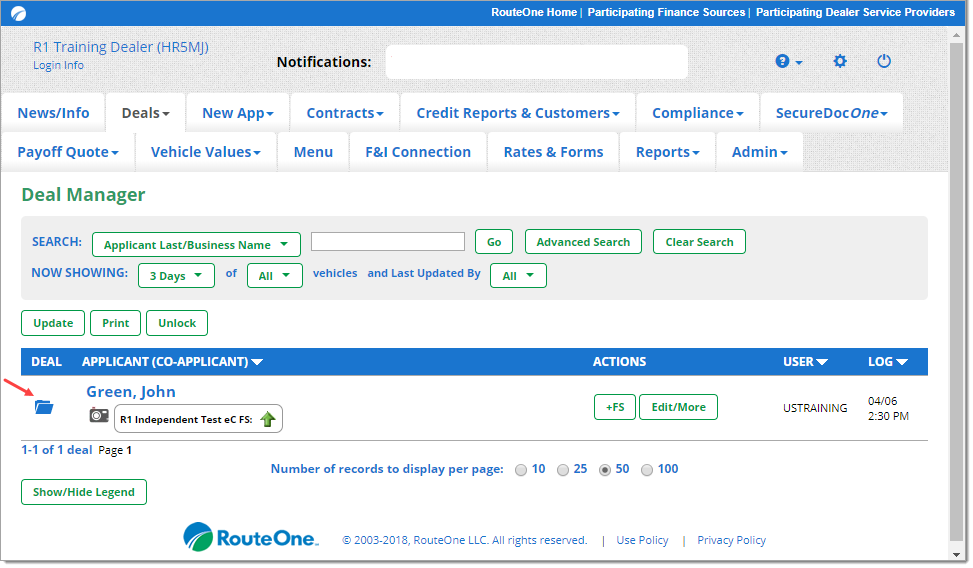Click the RouteOne footer logo

(251, 537)
